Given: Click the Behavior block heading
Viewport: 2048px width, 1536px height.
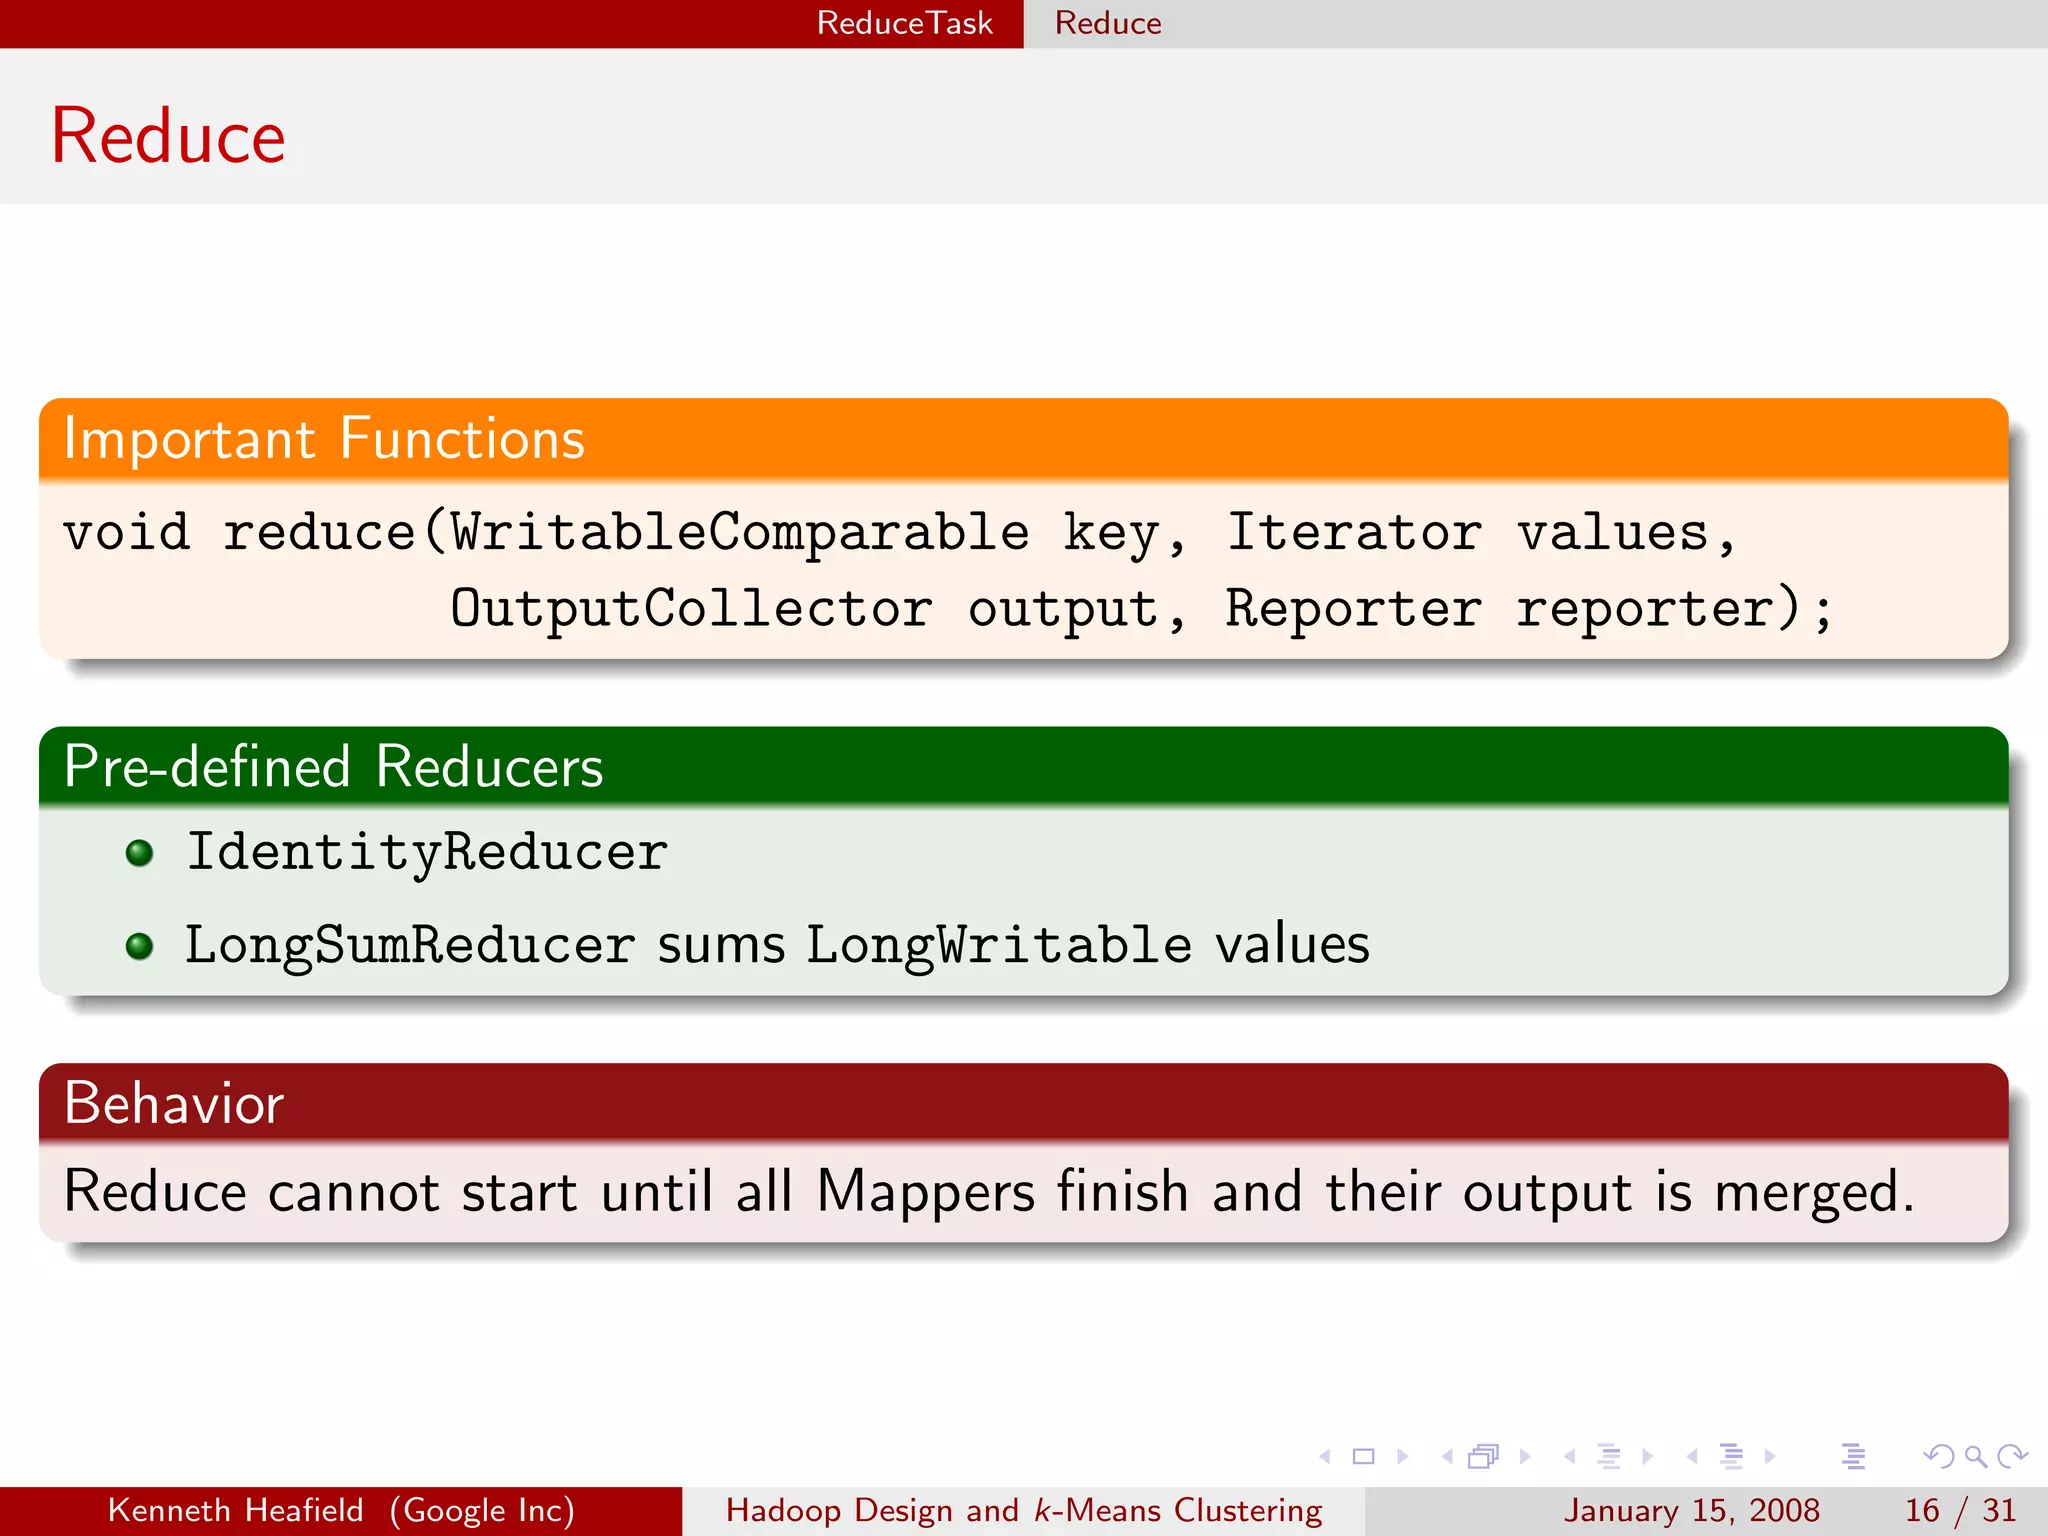Looking at the screenshot, I should pyautogui.click(x=174, y=1103).
